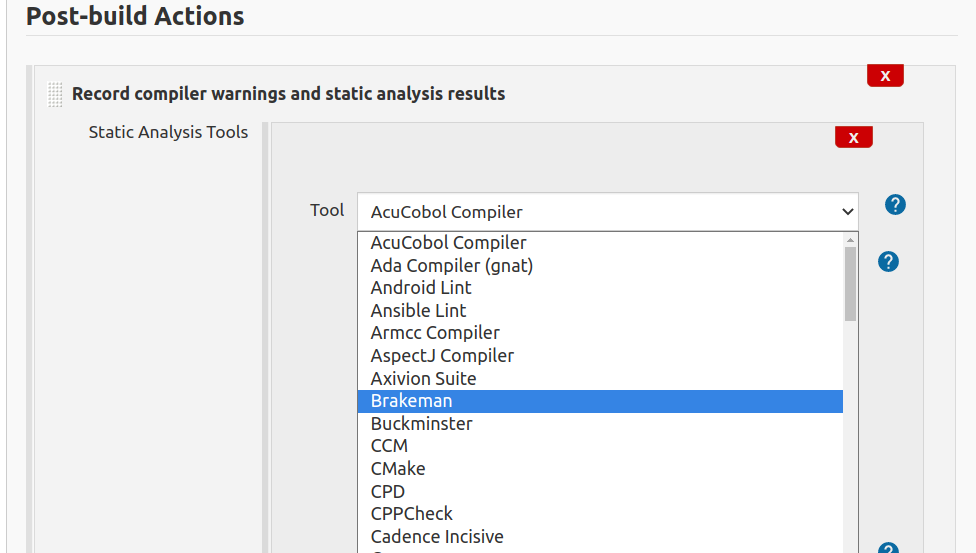
Task: Choose Armcc Compiler entry
Action: click(600, 333)
